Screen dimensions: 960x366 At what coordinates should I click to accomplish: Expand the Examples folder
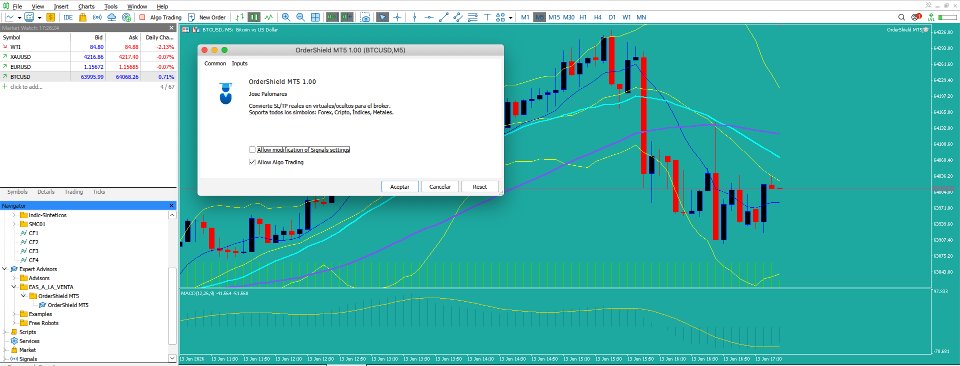15,313
